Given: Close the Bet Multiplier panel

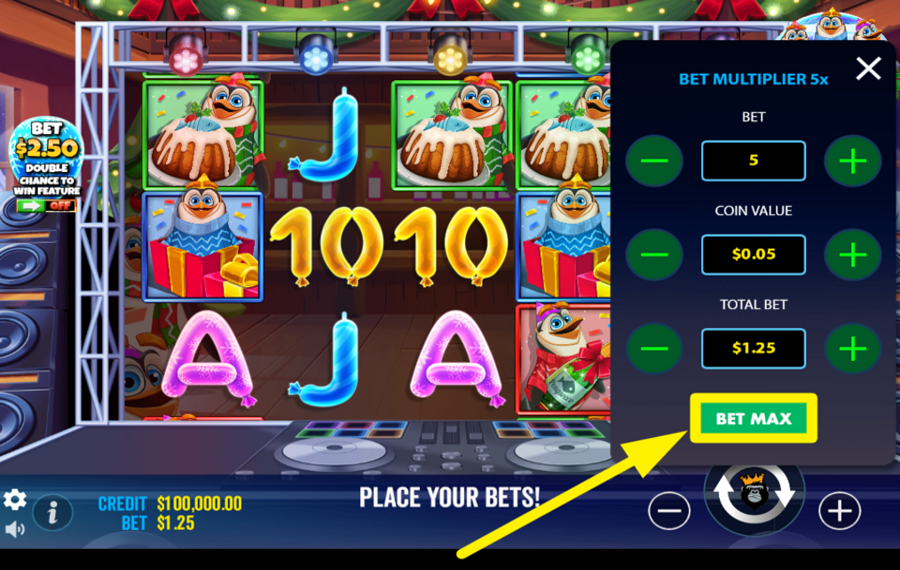Looking at the screenshot, I should tap(868, 68).
